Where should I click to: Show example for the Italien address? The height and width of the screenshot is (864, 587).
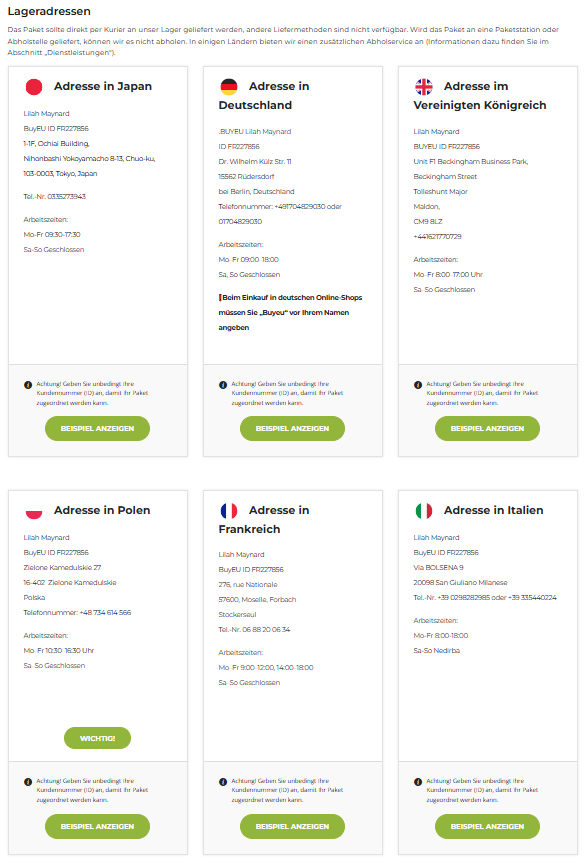coord(487,826)
